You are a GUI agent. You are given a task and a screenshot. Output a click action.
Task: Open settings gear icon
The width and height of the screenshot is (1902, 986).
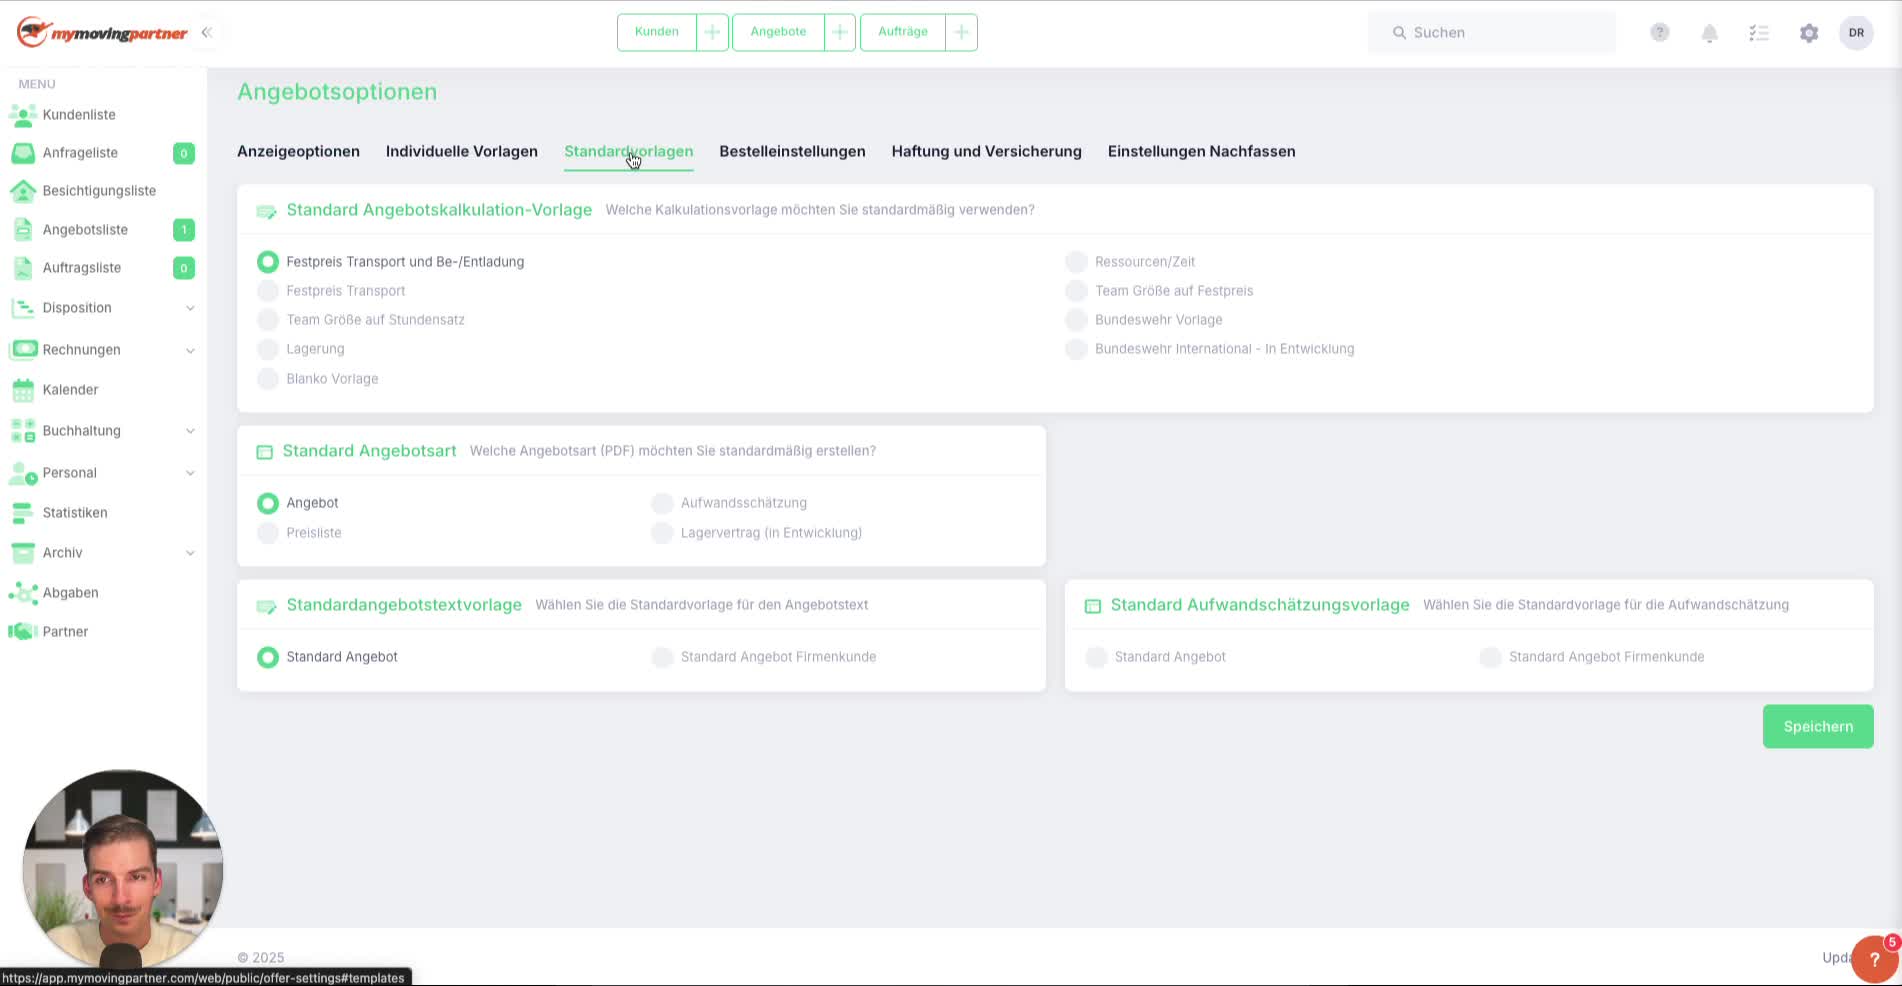coord(1809,33)
